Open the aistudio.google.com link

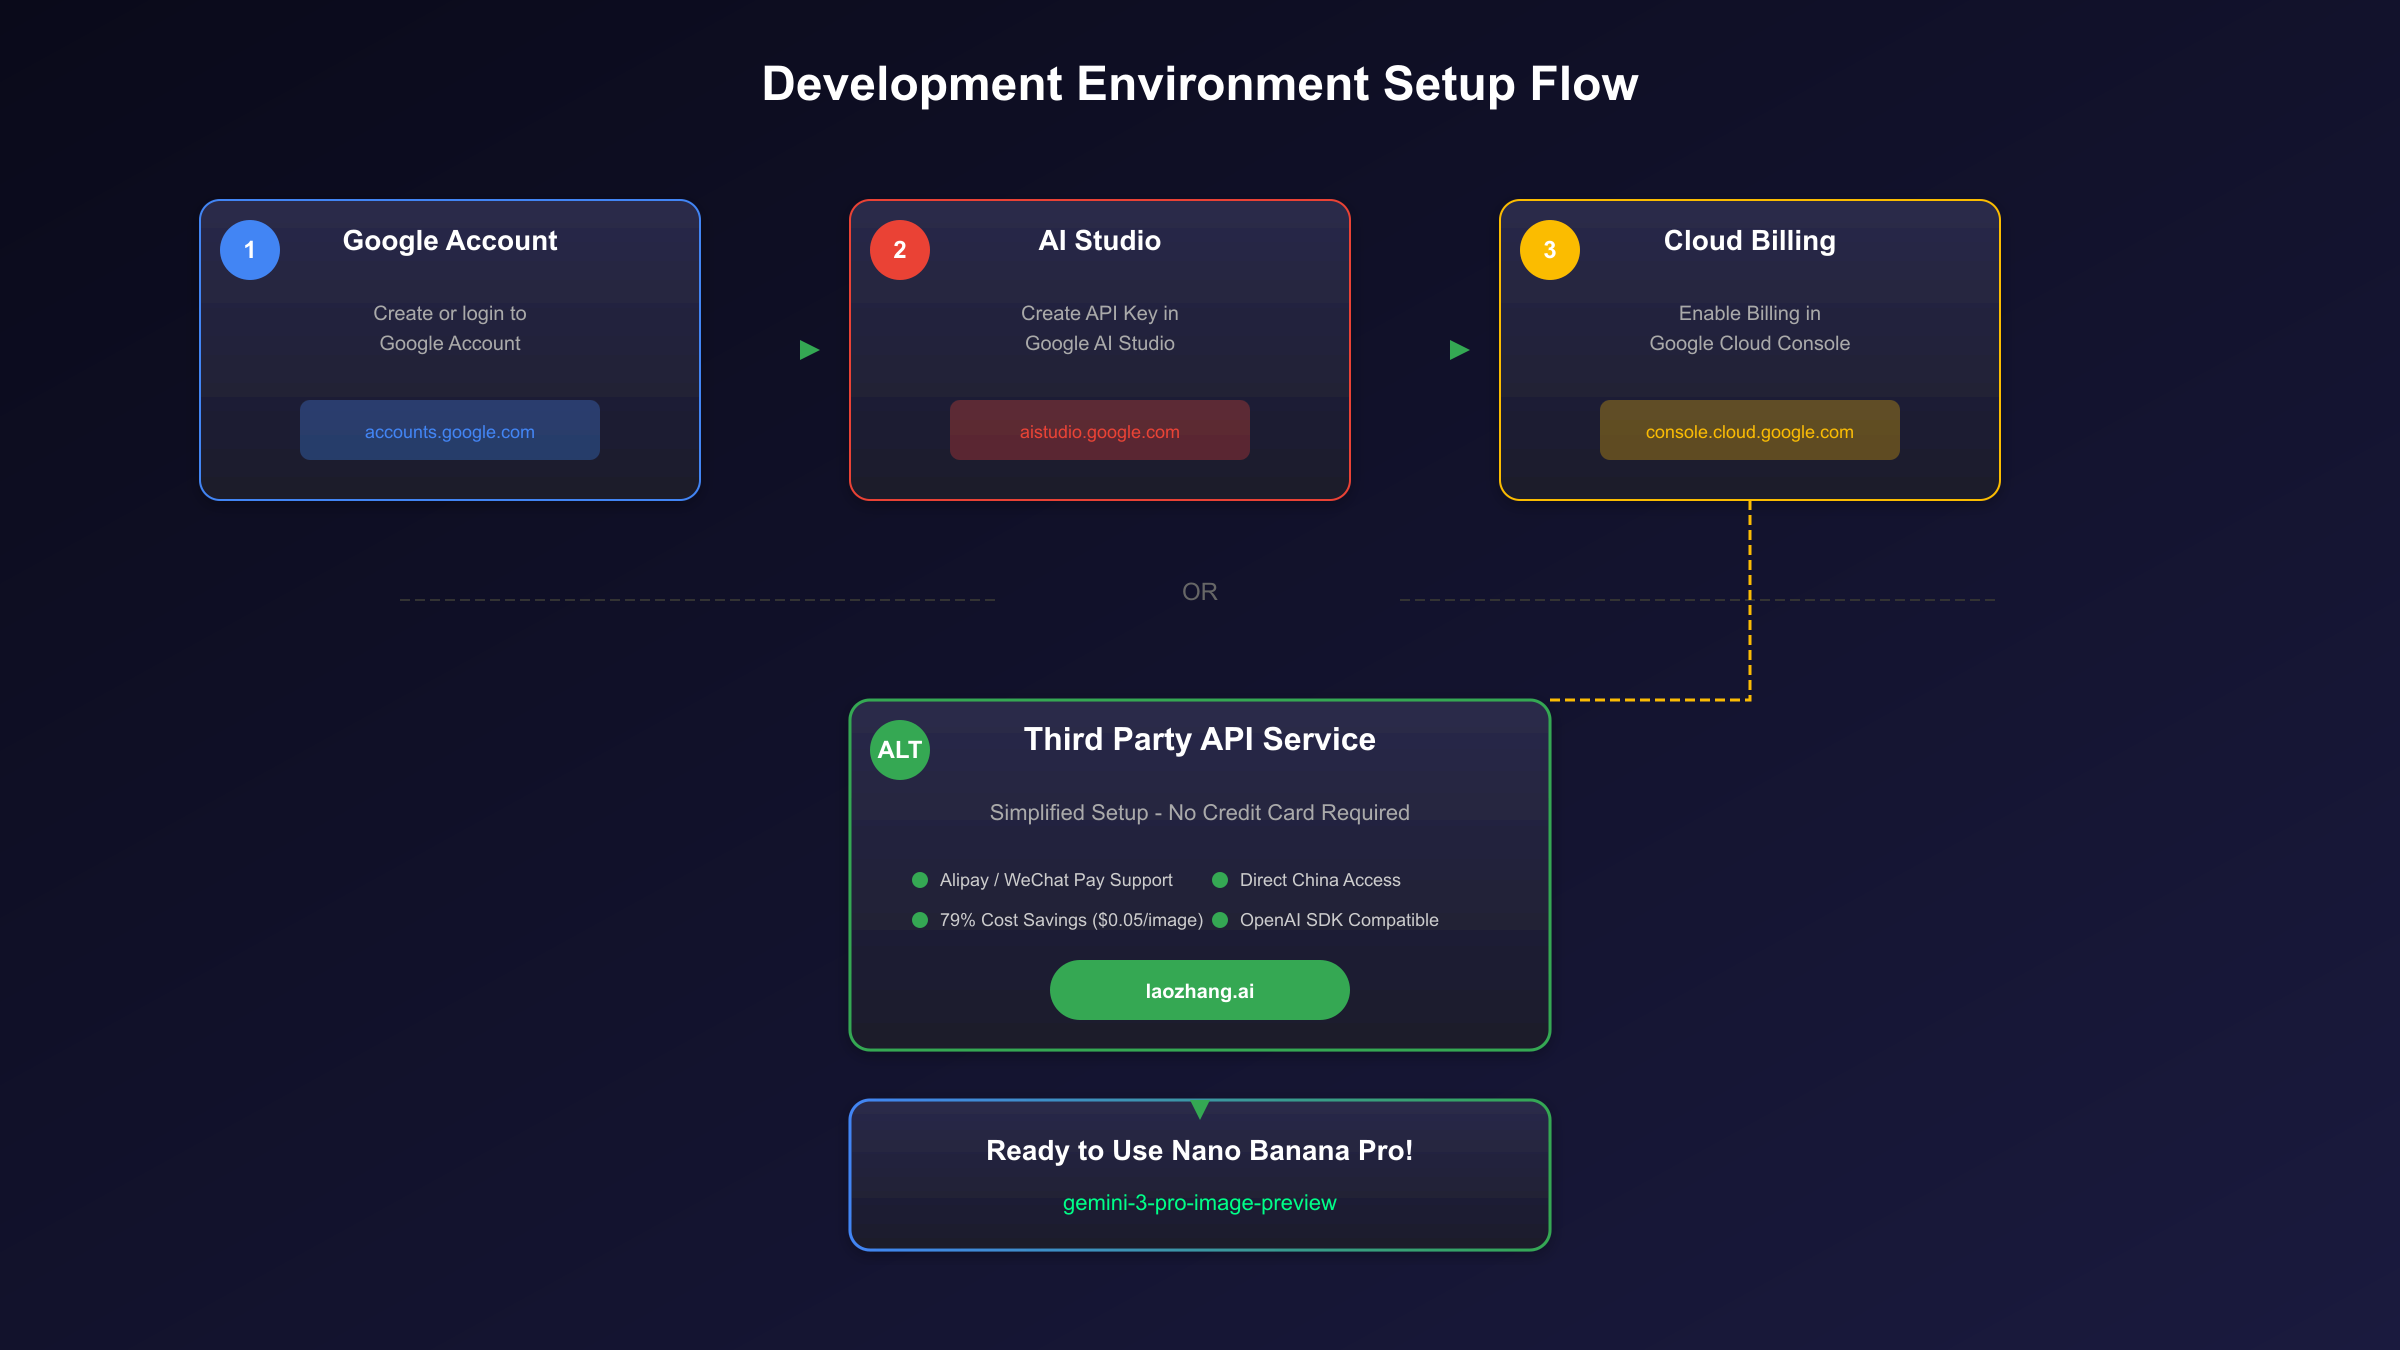point(1100,431)
